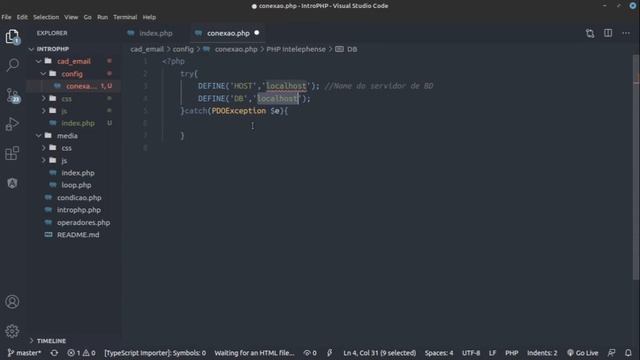This screenshot has height=360, width=640.
Task: Open the notifications bell icon
Action: pyautogui.click(x=628, y=353)
